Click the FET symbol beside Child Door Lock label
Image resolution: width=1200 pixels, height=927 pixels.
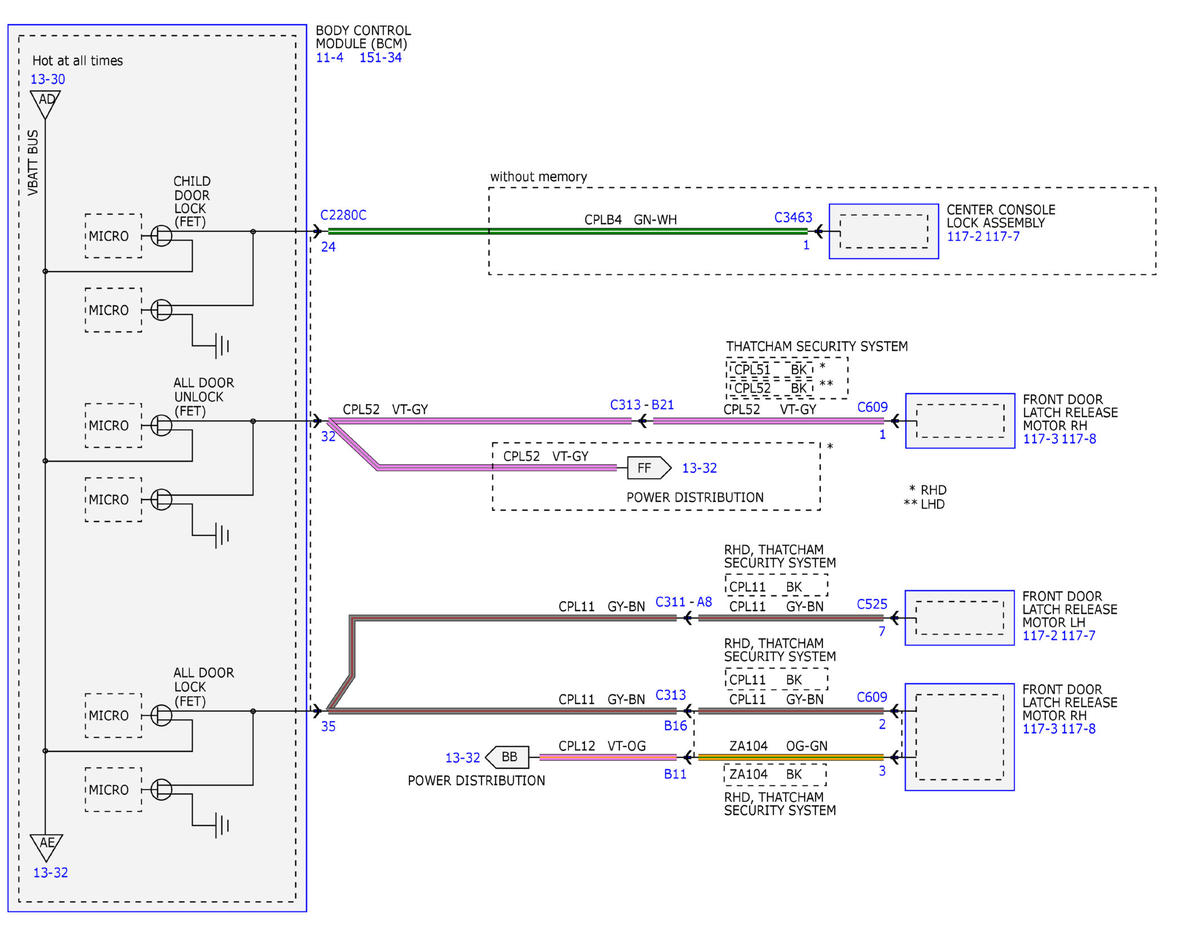160,235
